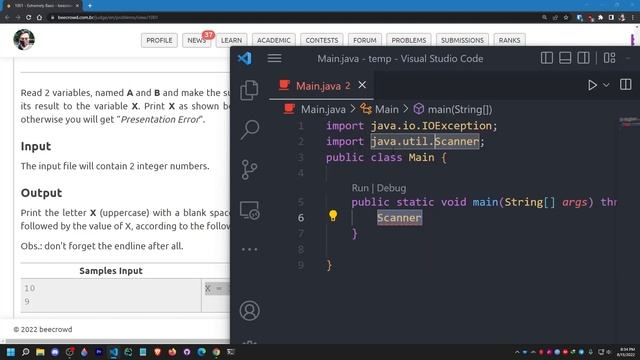Image resolution: width=640 pixels, height=360 pixels.
Task: Open the NEWS section on beecrowd
Action: (196, 40)
